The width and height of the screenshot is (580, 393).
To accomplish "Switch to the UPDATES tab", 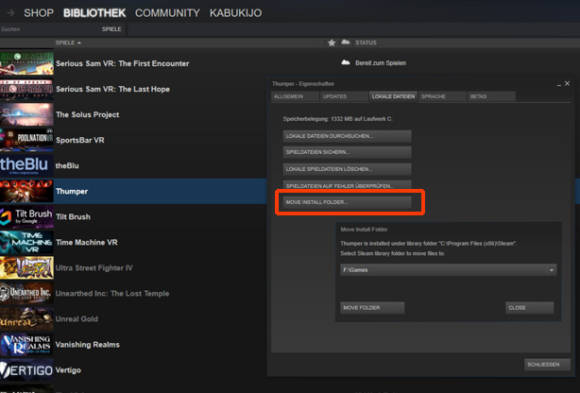I will coord(344,97).
